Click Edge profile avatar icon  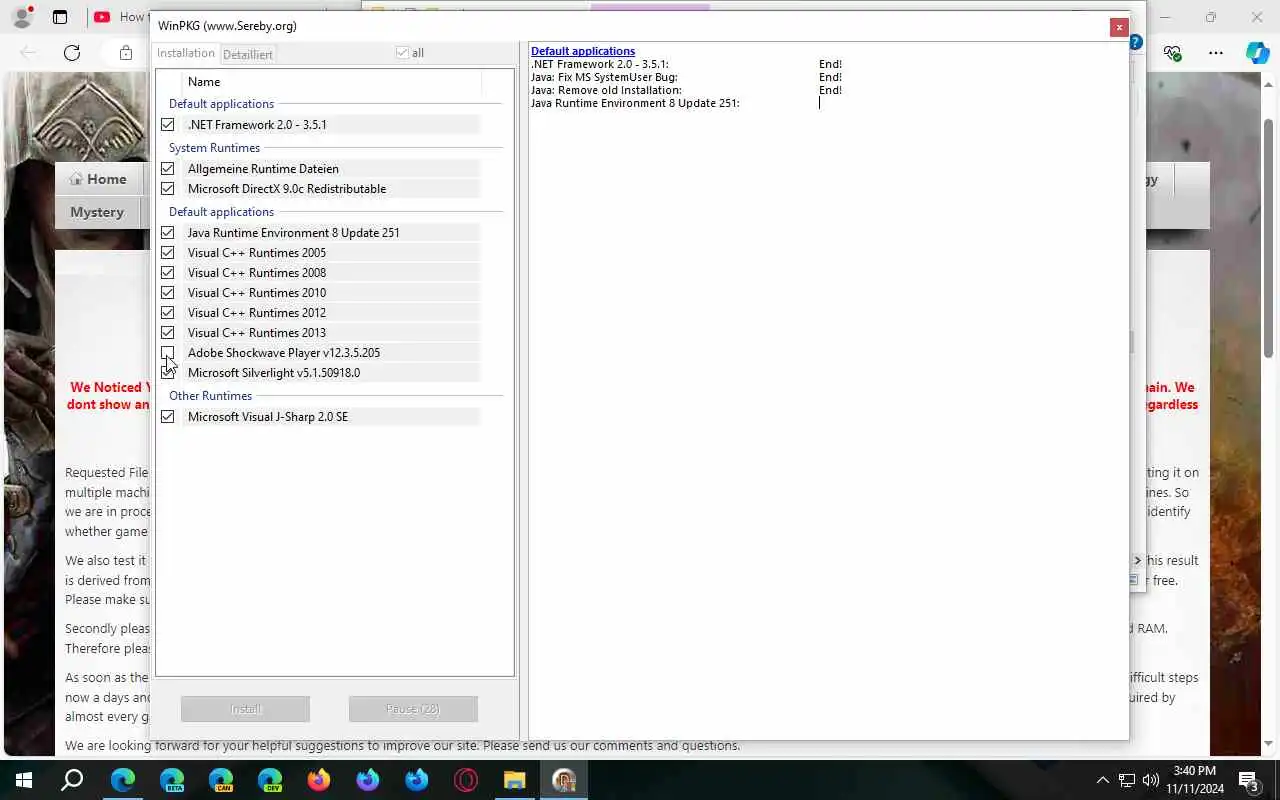click(22, 17)
